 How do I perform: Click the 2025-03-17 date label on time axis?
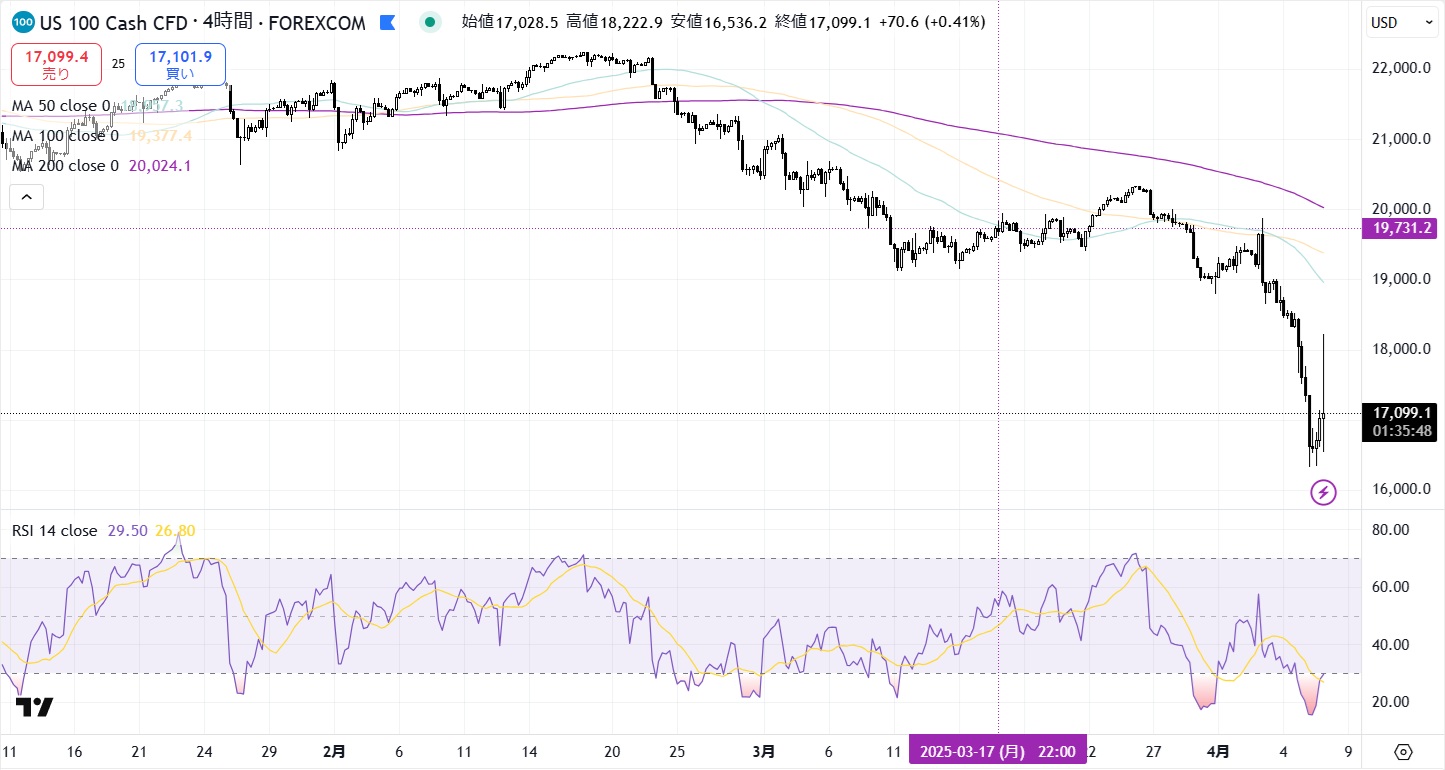(x=997, y=752)
